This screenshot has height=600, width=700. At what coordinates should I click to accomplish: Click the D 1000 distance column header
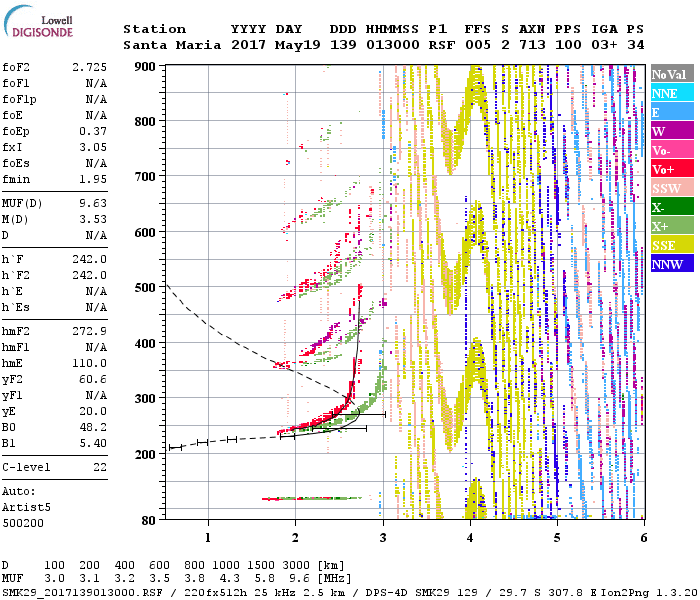click(x=225, y=566)
